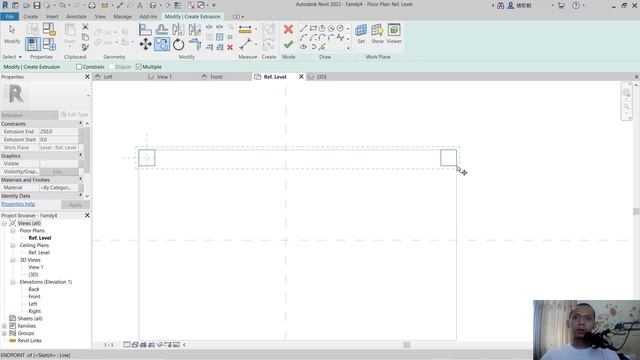
Task: Open the File tab
Action: coord(9,17)
